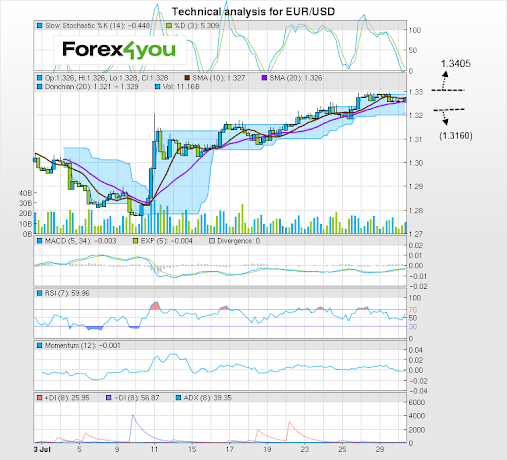This screenshot has height=460, width=507.
Task: Click the +DI (8) red legend square
Action: click(40, 398)
